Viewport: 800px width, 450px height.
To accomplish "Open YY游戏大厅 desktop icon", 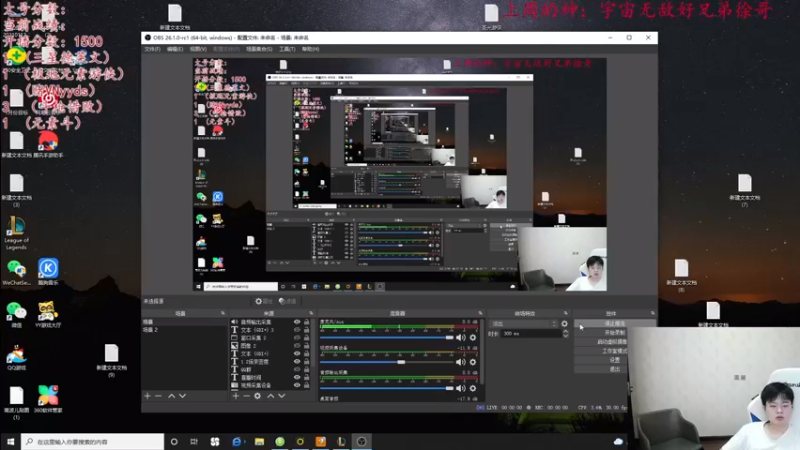I will point(47,315).
